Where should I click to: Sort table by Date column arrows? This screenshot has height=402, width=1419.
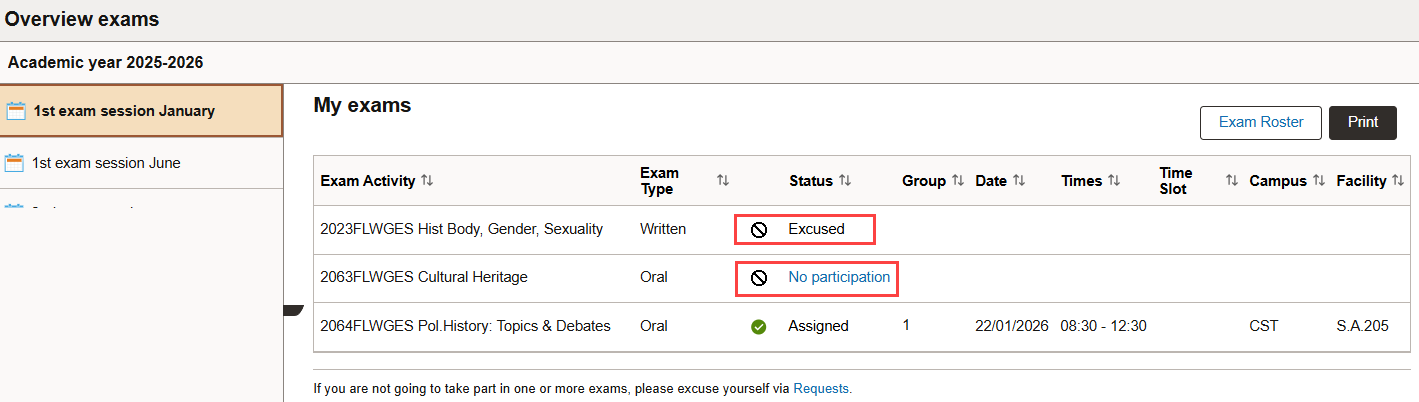pyautogui.click(x=1019, y=181)
